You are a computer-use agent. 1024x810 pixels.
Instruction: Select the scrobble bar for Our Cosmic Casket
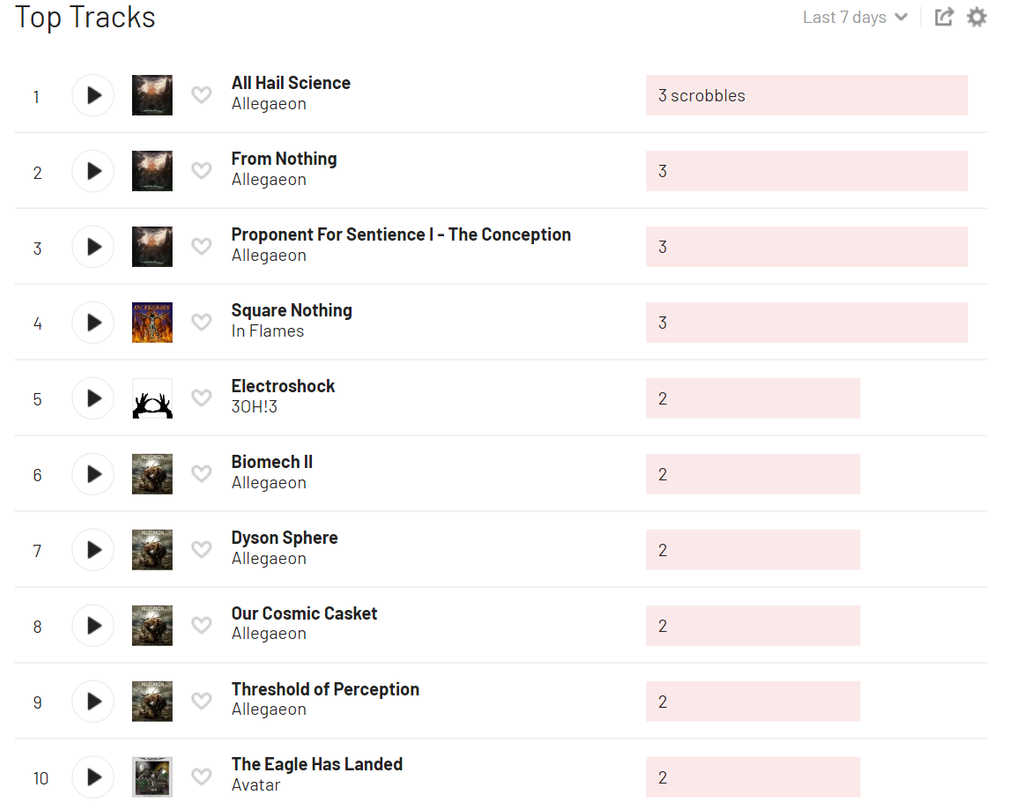tap(753, 626)
